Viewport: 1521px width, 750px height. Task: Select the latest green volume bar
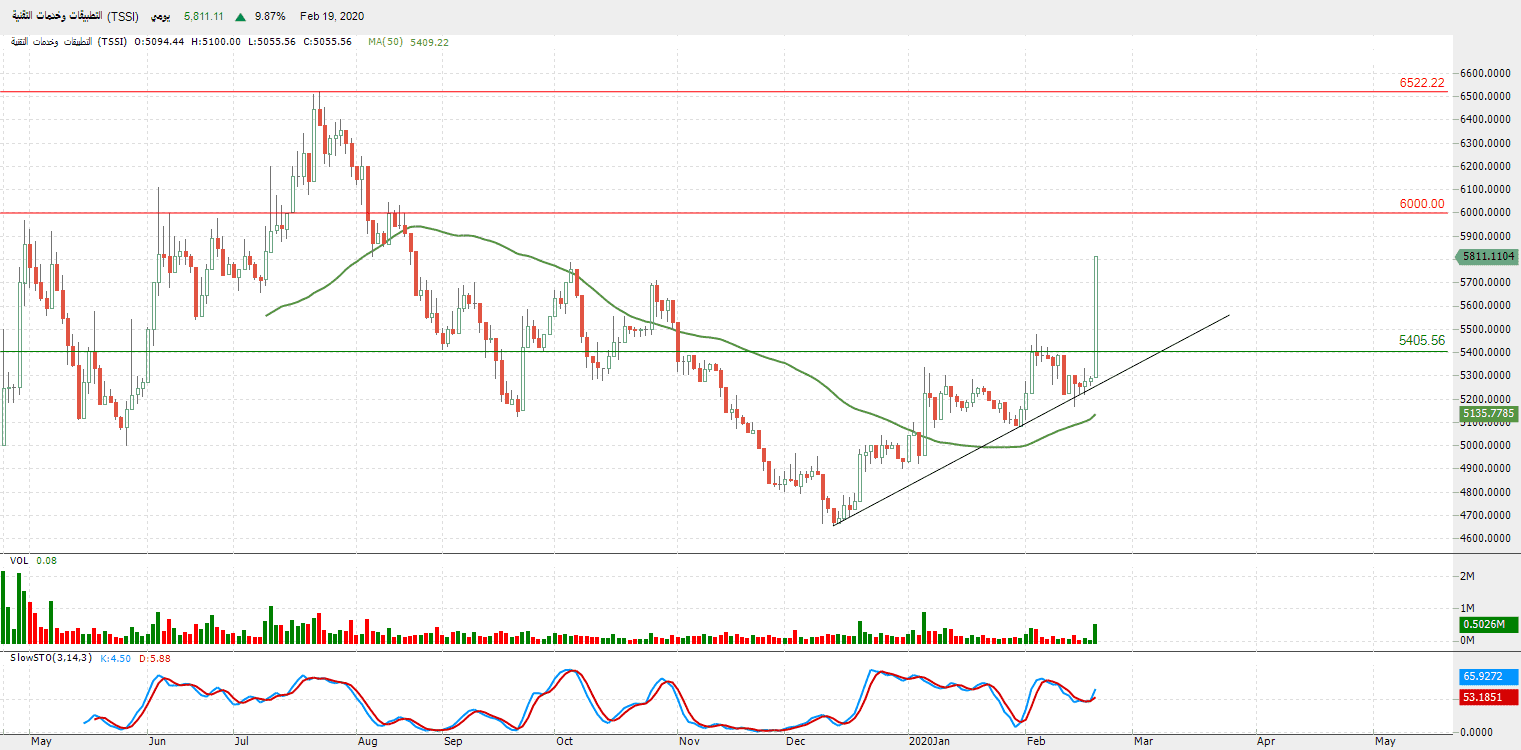point(1096,633)
